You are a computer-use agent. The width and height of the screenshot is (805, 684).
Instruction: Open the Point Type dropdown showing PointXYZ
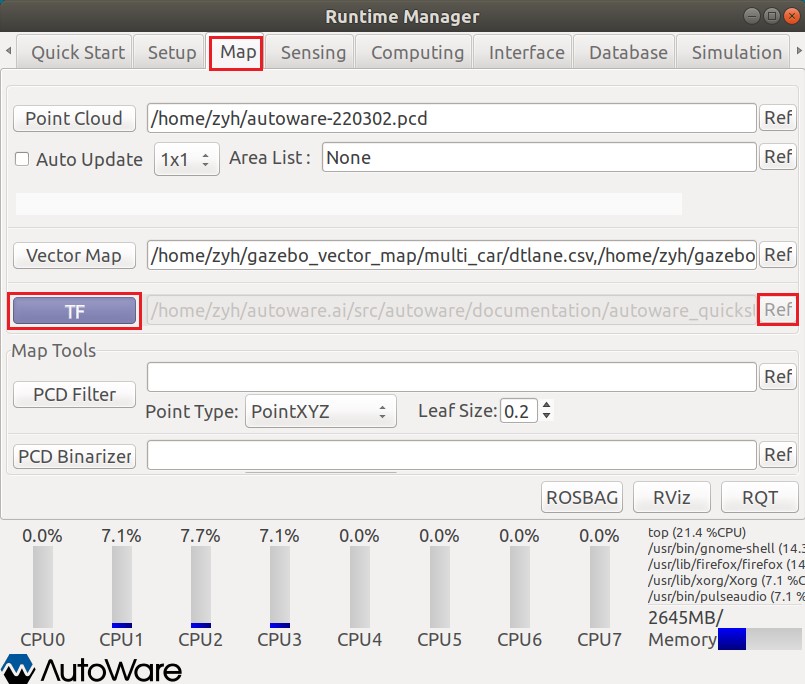(320, 410)
